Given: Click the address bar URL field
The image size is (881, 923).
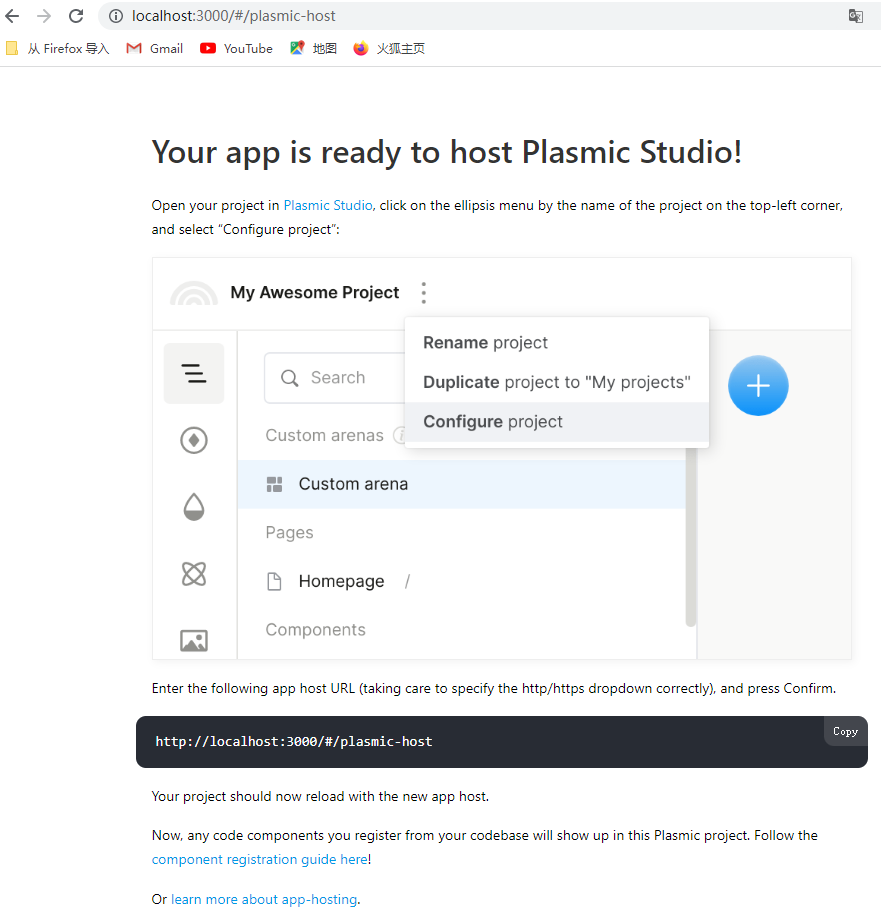Looking at the screenshot, I should click(400, 16).
